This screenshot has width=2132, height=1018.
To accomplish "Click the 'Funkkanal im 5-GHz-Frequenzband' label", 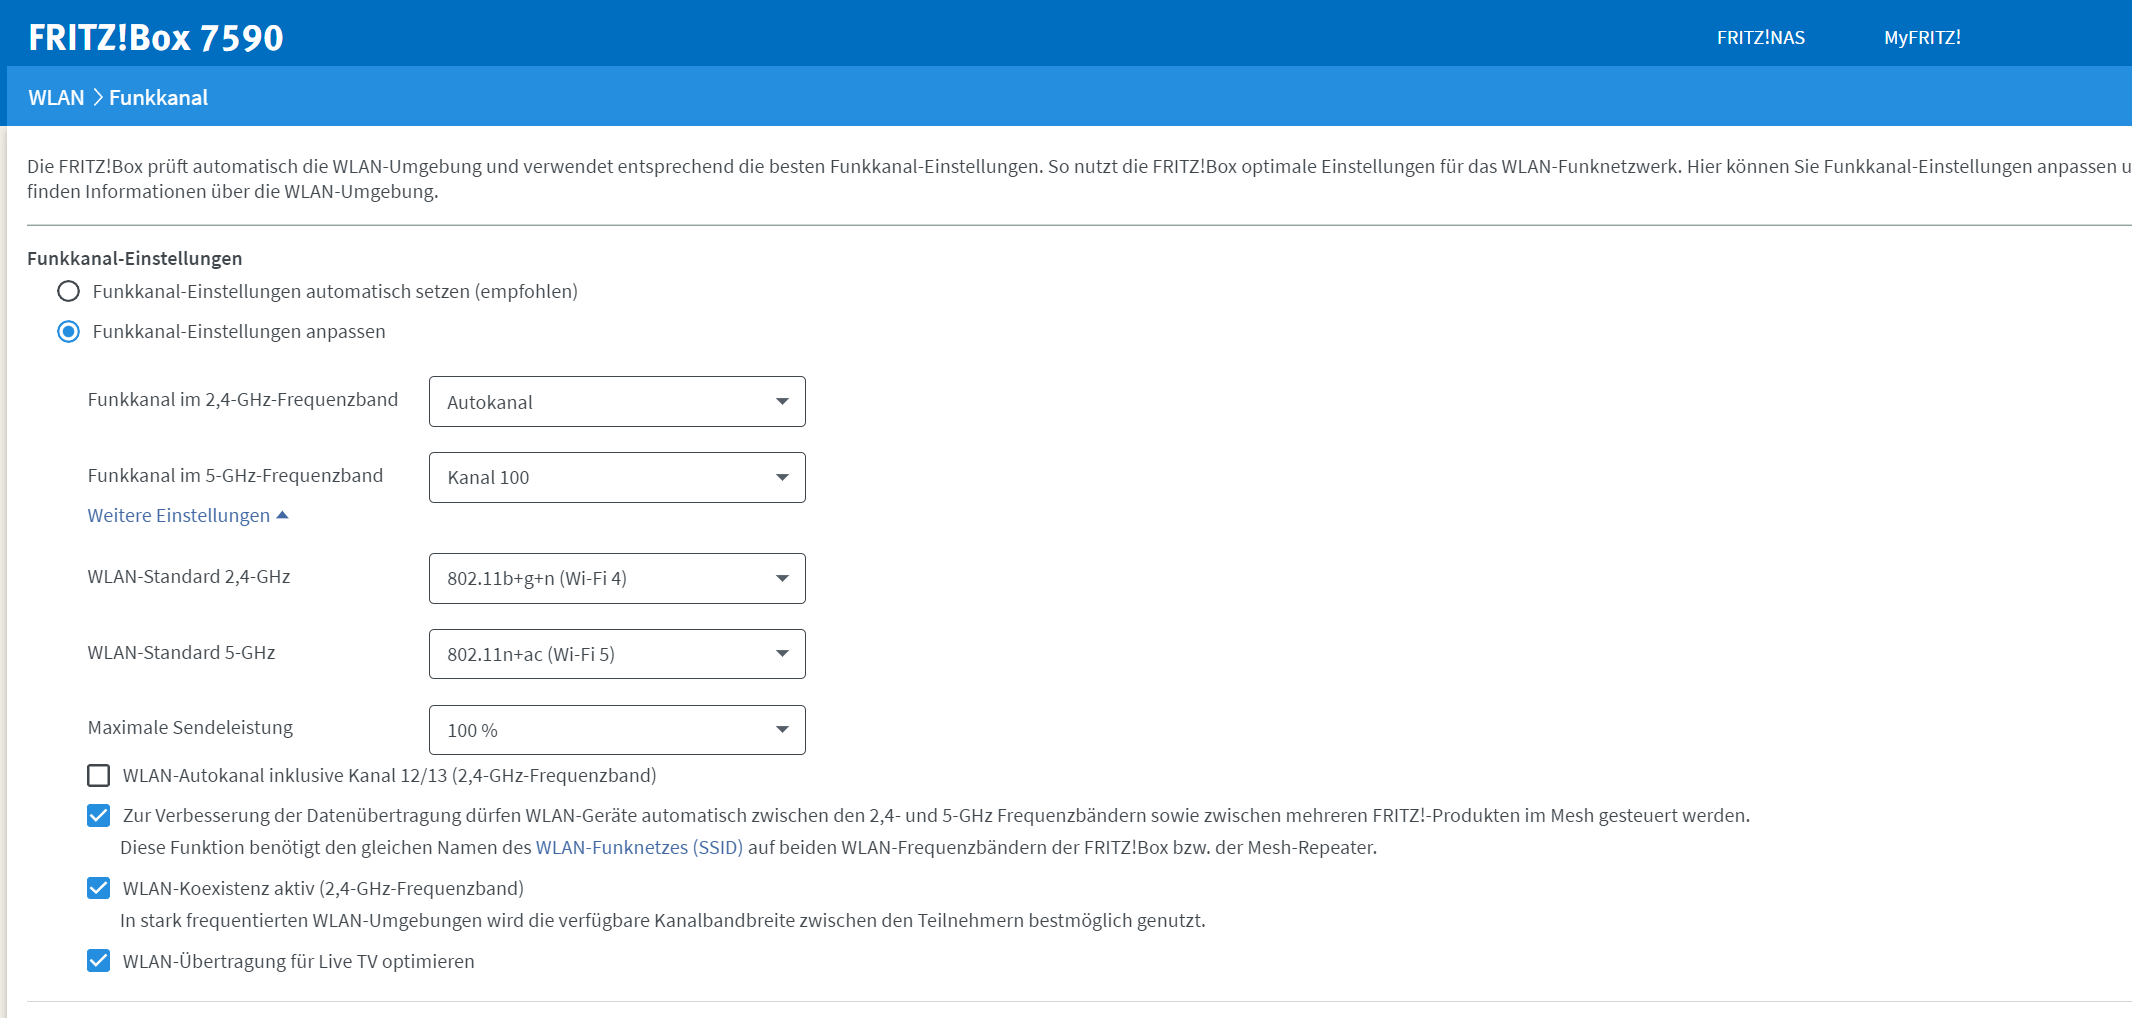I will (x=235, y=475).
